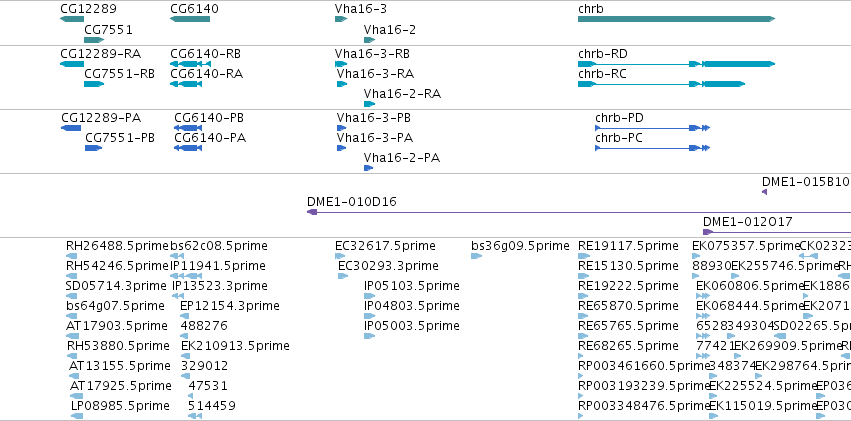
Task: Click the chrb-PD protein feature
Action: coord(652,128)
